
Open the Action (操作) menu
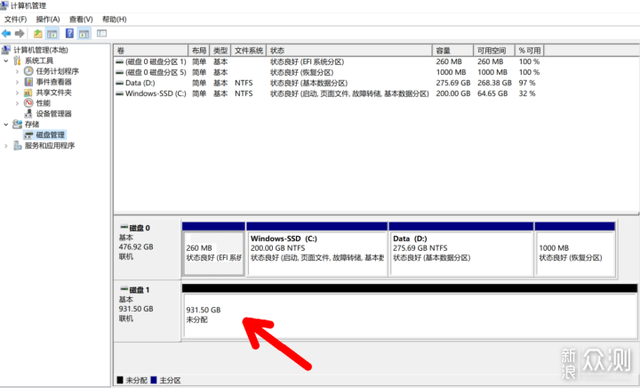[x=48, y=19]
